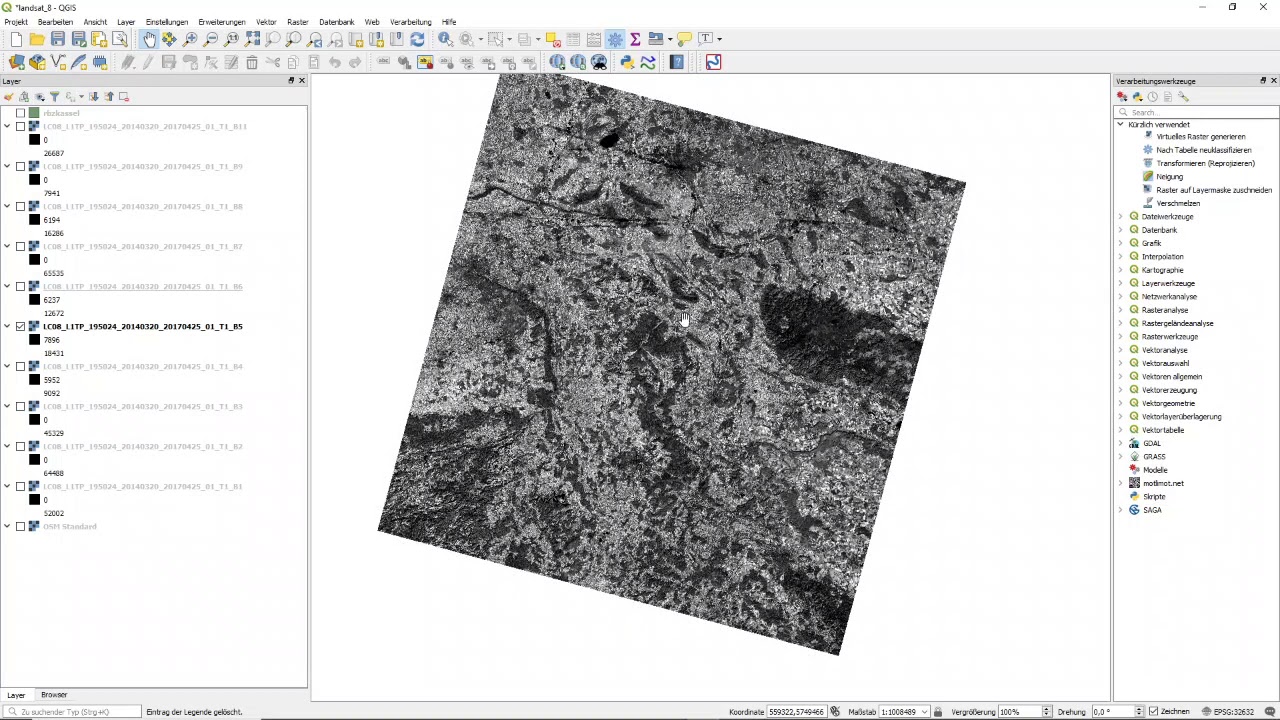
Task: Zoom to full extent
Action: point(253,39)
